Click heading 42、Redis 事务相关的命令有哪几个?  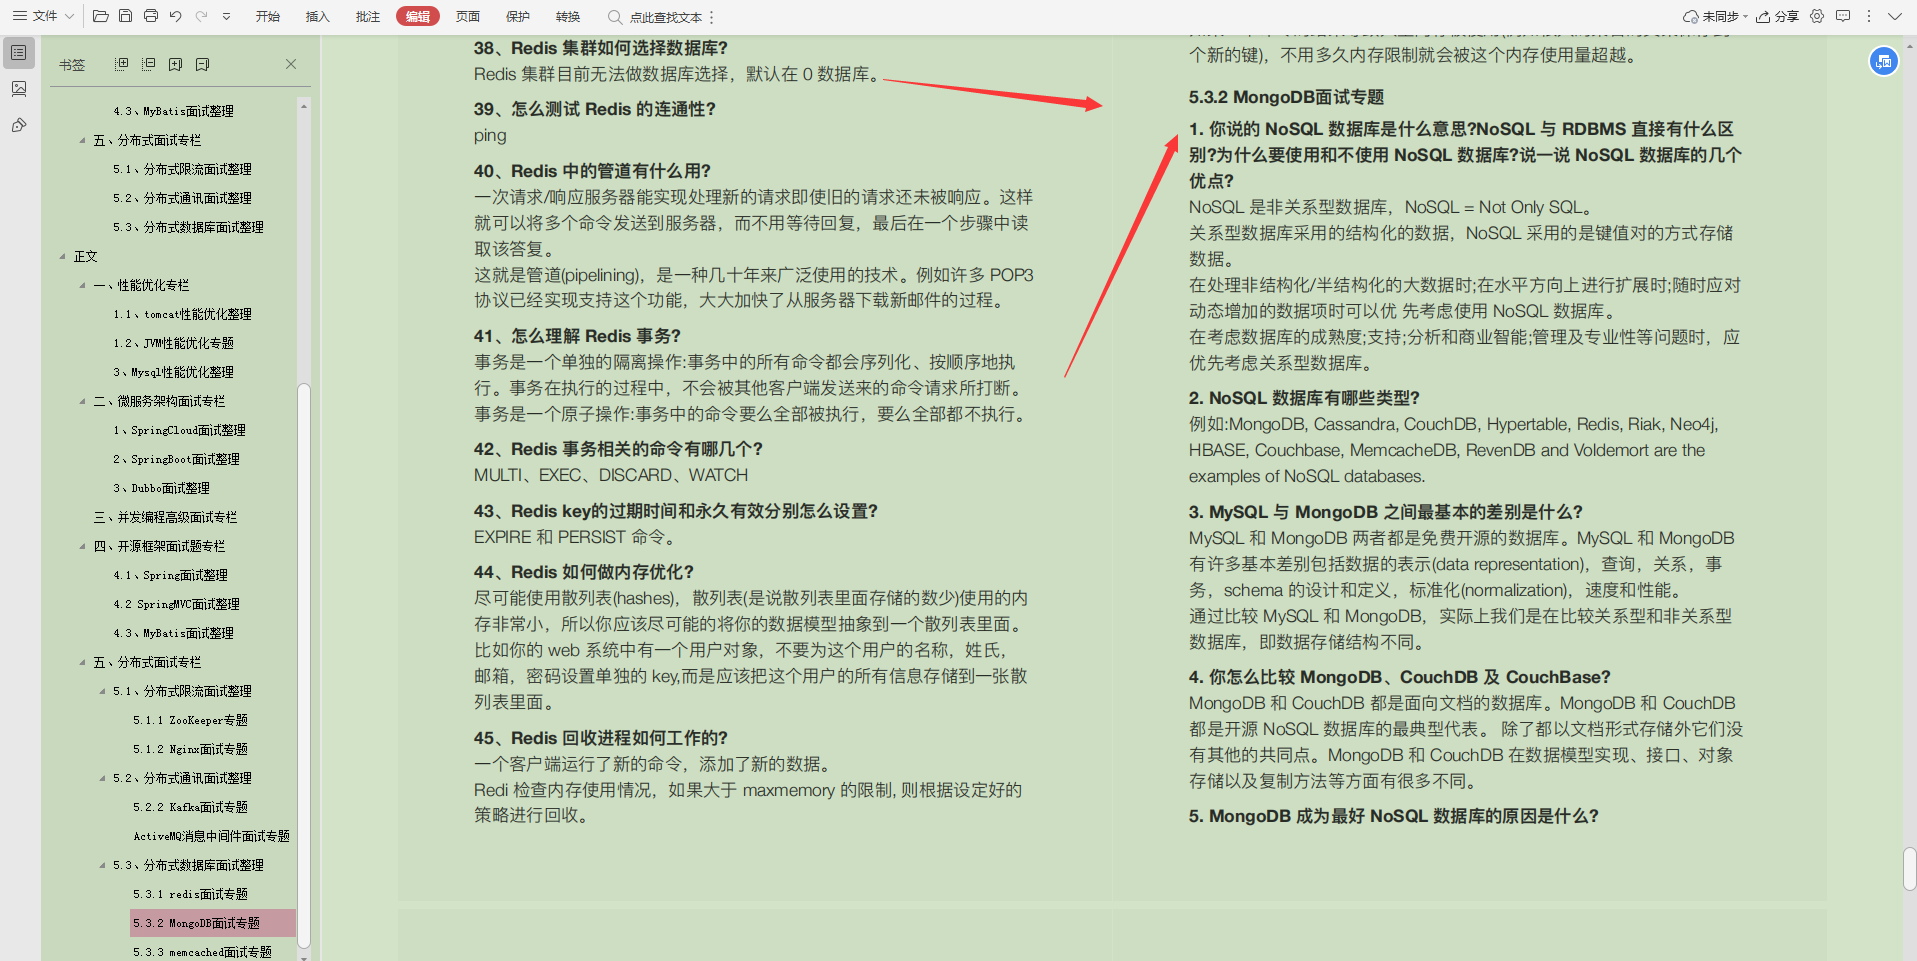click(618, 449)
